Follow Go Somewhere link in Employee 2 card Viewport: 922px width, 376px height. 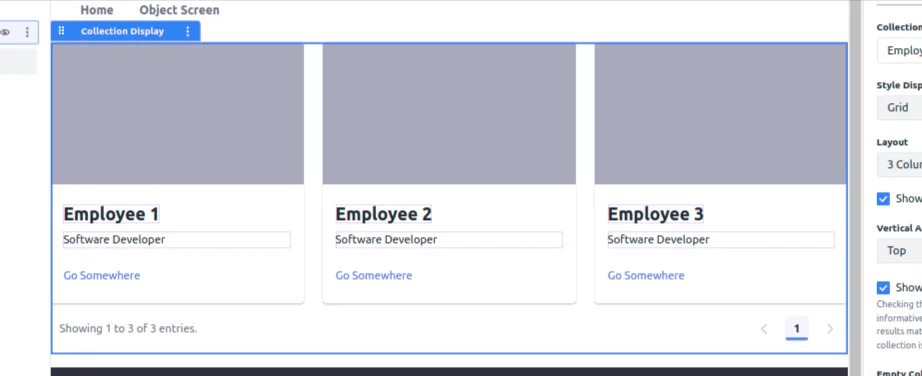(x=374, y=275)
